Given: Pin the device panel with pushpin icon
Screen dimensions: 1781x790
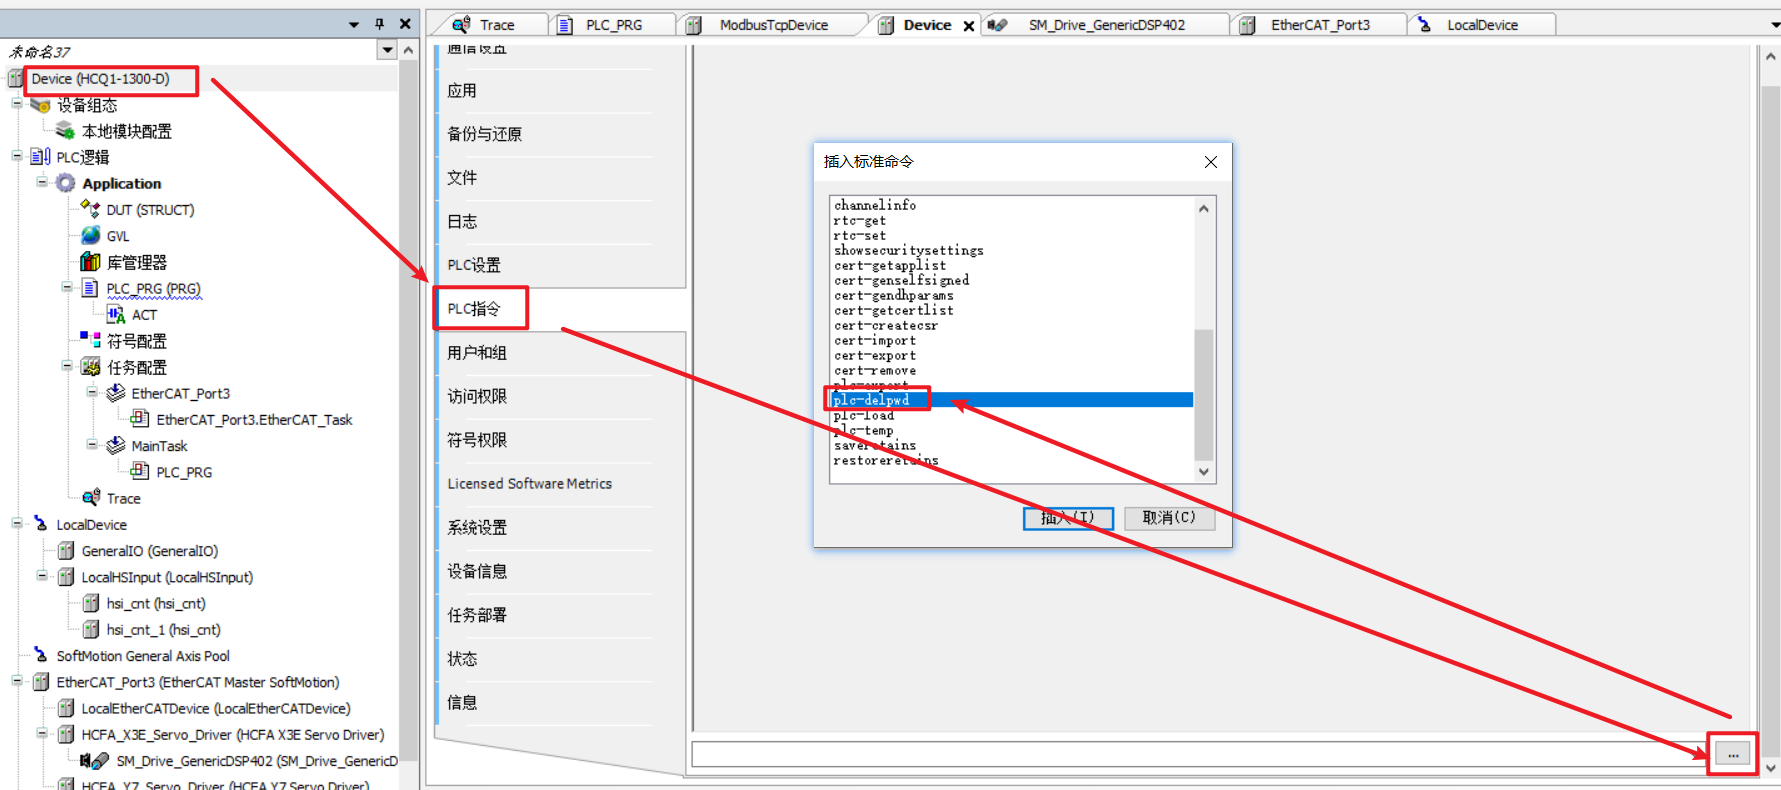Looking at the screenshot, I should tap(379, 24).
